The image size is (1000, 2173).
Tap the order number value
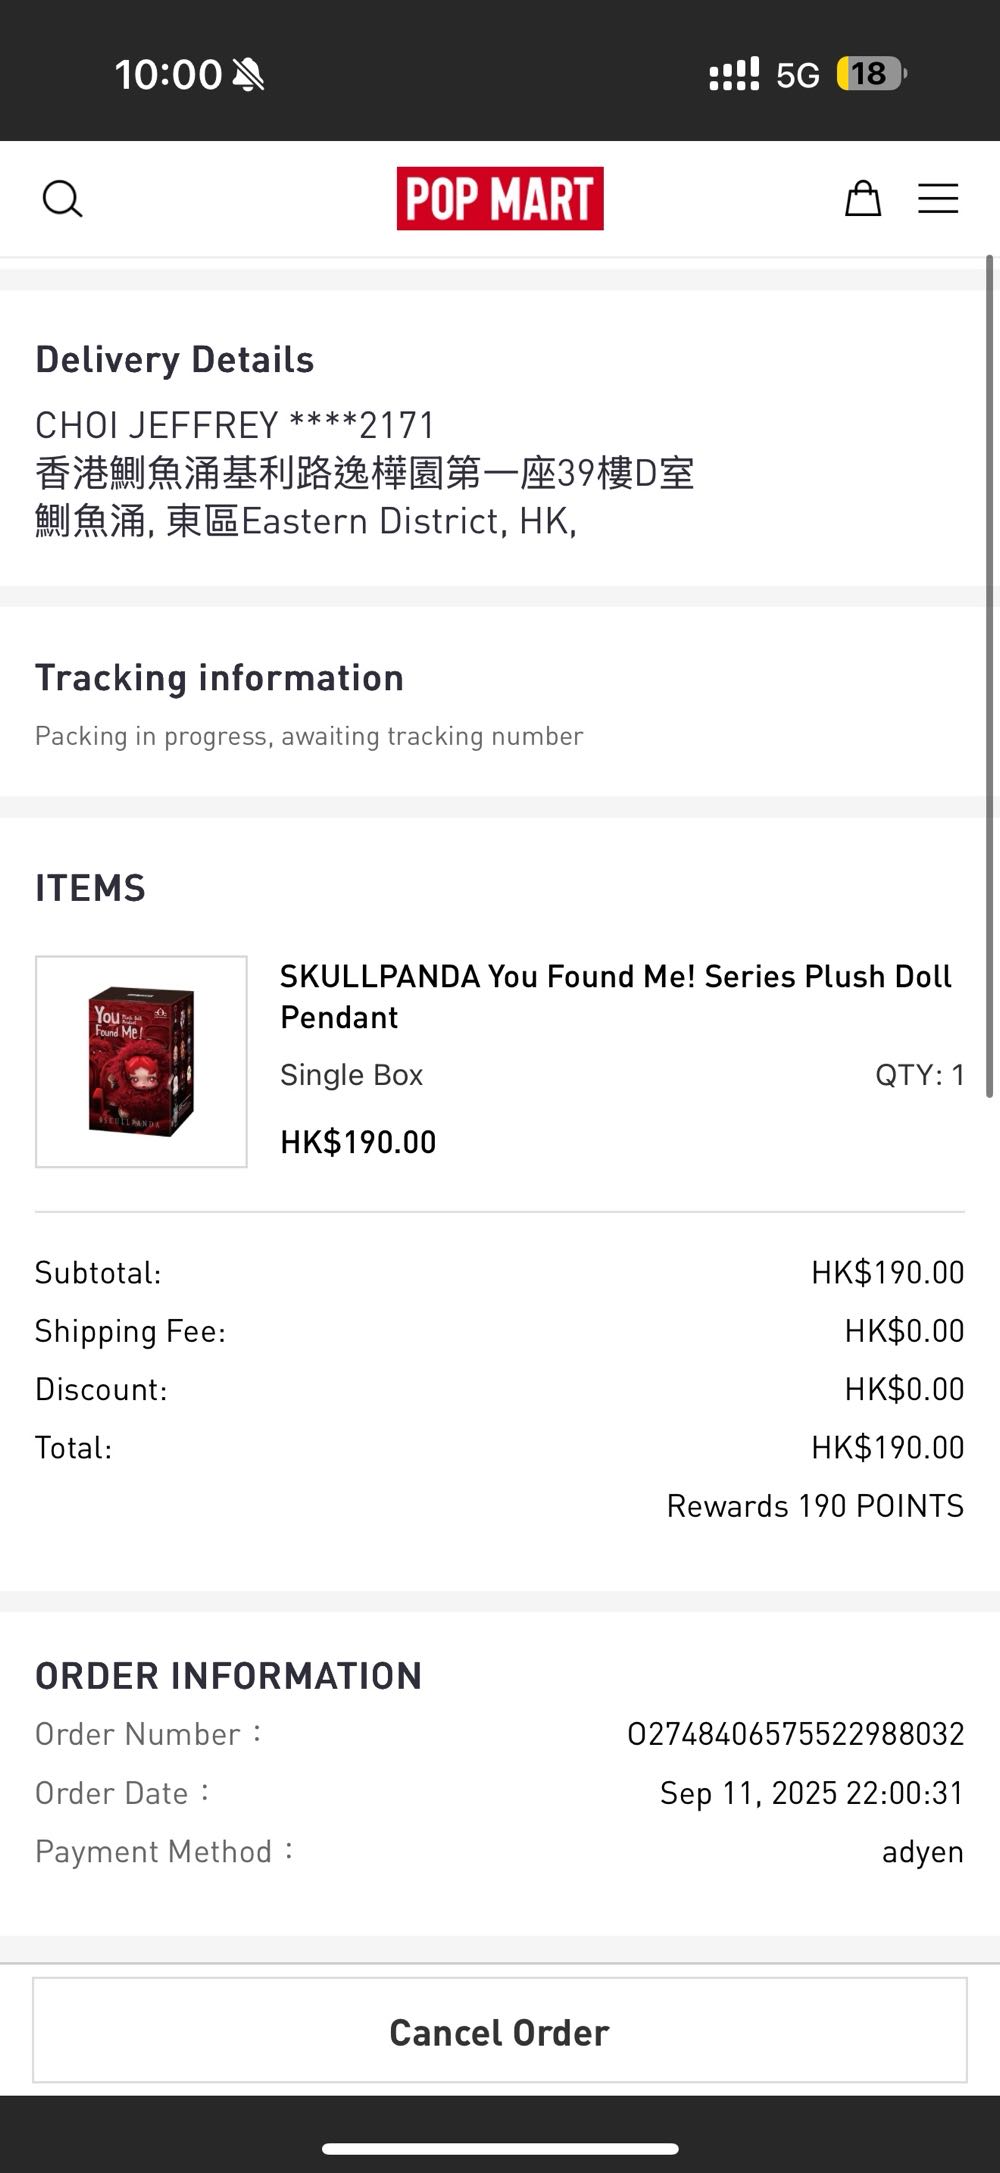(795, 1734)
